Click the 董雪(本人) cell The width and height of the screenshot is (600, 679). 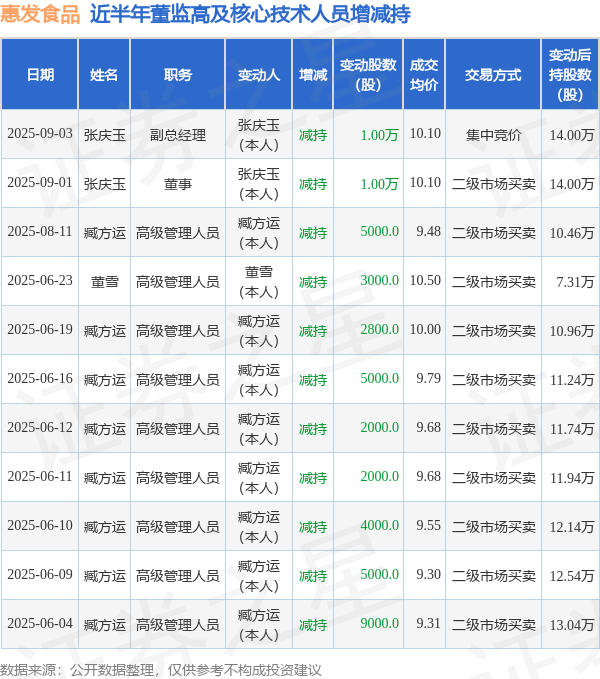pyautogui.click(x=259, y=282)
